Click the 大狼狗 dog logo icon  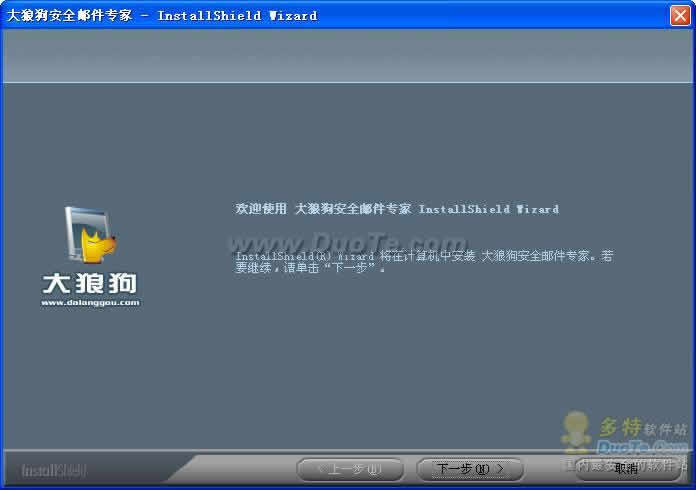[90, 235]
